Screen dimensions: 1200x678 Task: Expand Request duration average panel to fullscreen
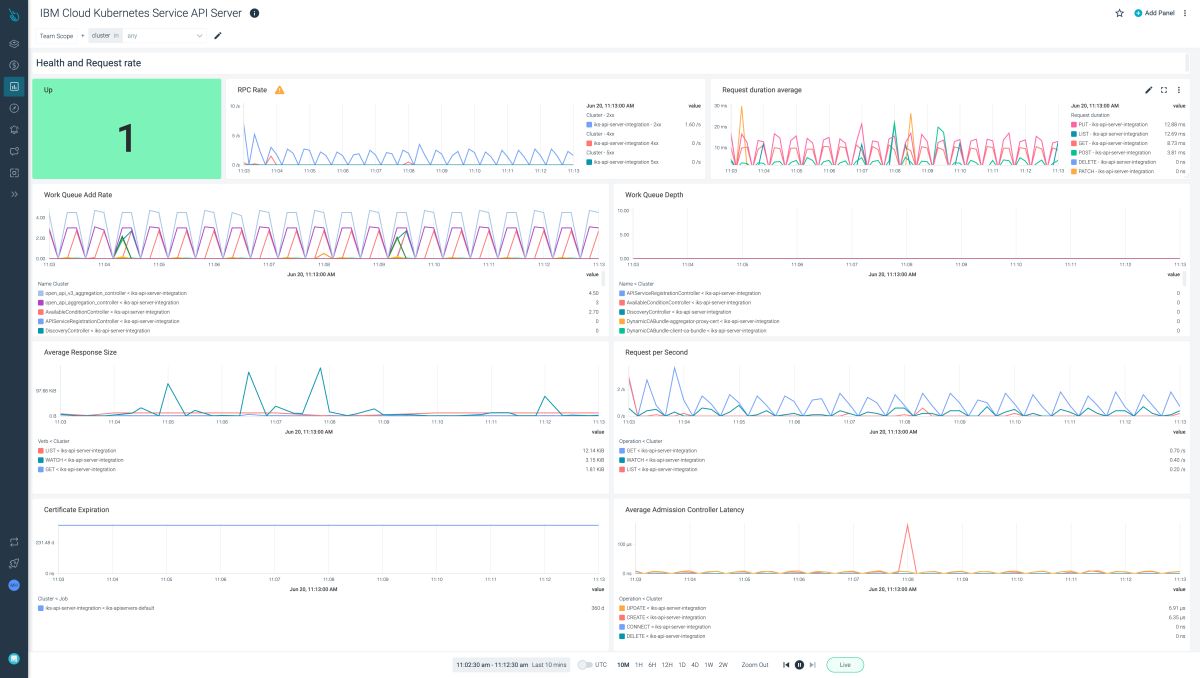1164,90
